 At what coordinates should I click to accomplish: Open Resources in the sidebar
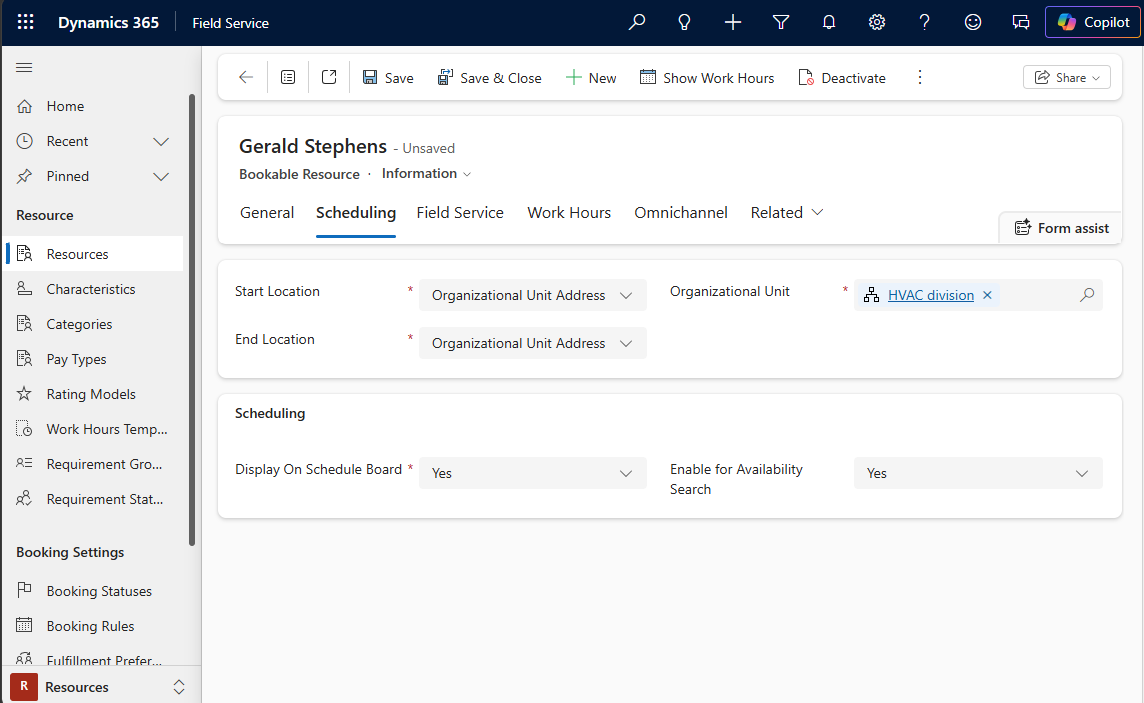93,254
